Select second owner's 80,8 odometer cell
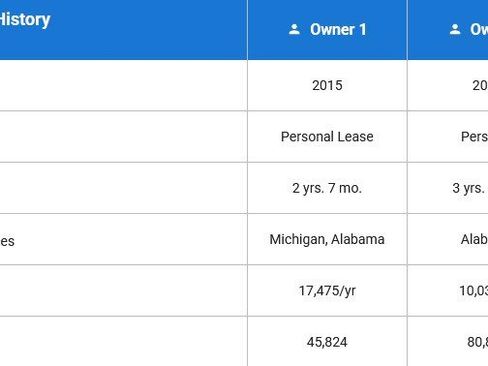This screenshot has height=366, width=488. click(477, 342)
